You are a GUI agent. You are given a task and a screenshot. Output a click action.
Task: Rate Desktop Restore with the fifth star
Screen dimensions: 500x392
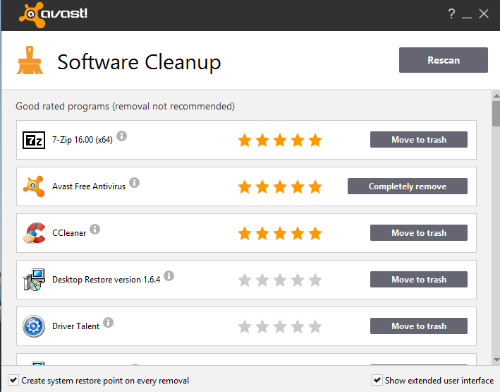(x=315, y=280)
